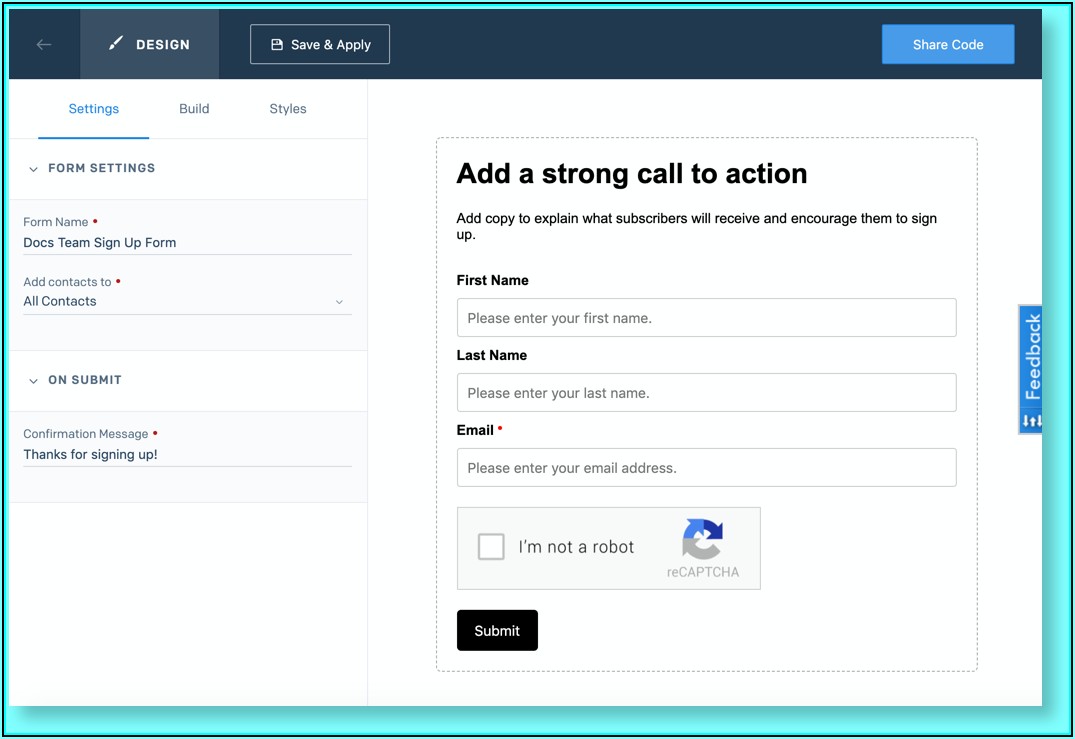The image size is (1075, 739).
Task: Switch to the Styles tab
Action: click(x=288, y=109)
